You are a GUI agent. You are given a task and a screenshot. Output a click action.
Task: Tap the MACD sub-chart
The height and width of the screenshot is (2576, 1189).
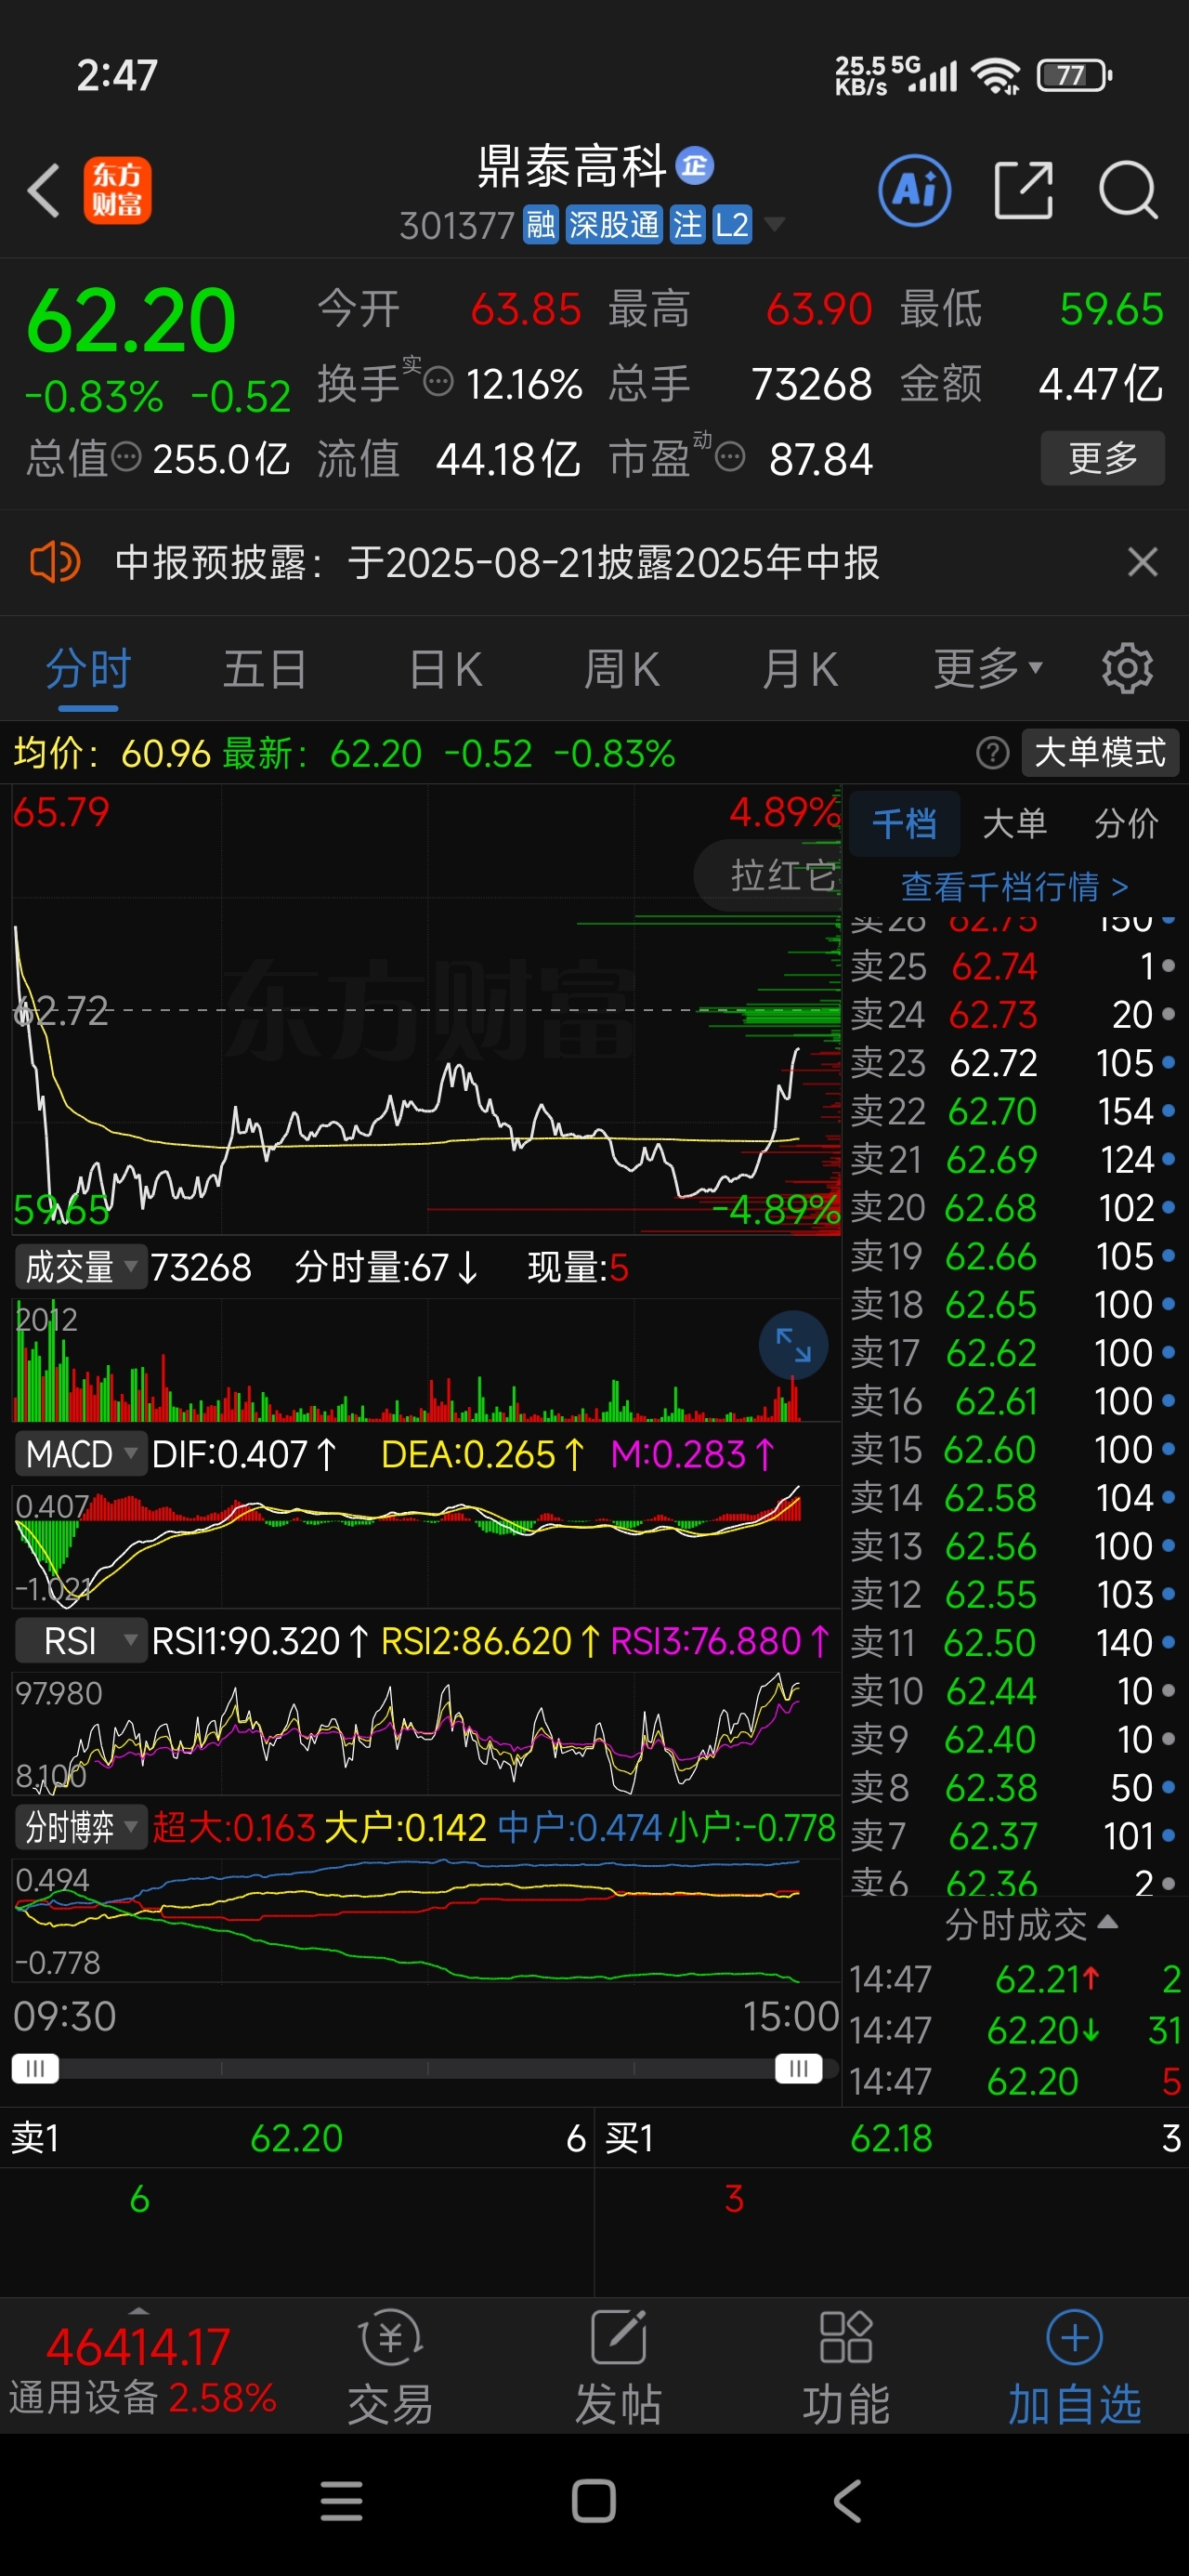pyautogui.click(x=426, y=1545)
